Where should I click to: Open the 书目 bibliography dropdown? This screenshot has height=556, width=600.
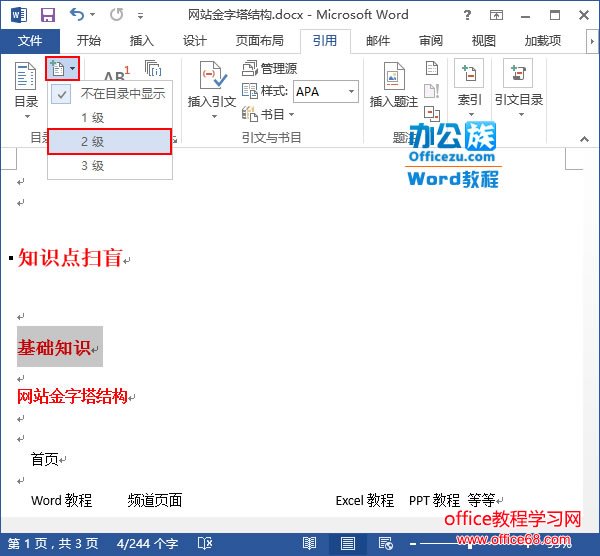click(268, 114)
